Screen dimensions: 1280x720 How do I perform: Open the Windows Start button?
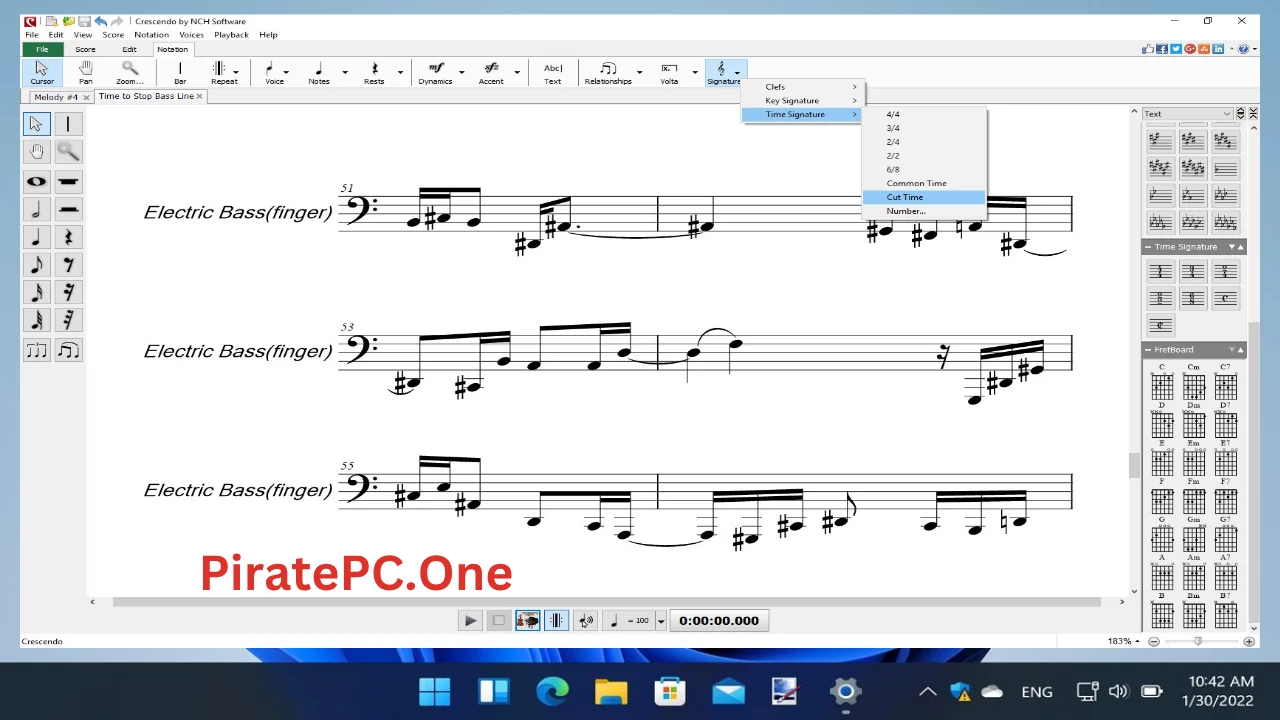point(435,691)
